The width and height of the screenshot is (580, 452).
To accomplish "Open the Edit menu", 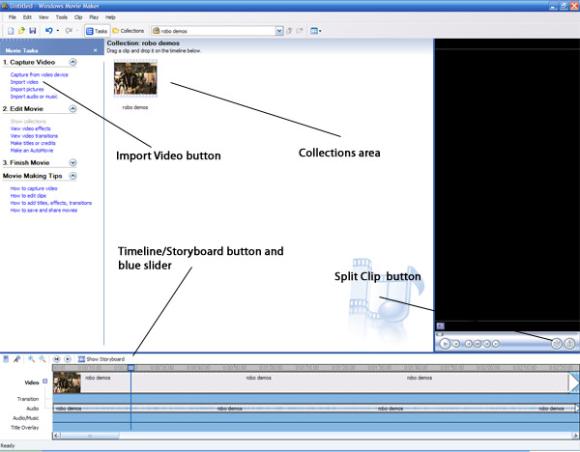I will click(x=27, y=17).
